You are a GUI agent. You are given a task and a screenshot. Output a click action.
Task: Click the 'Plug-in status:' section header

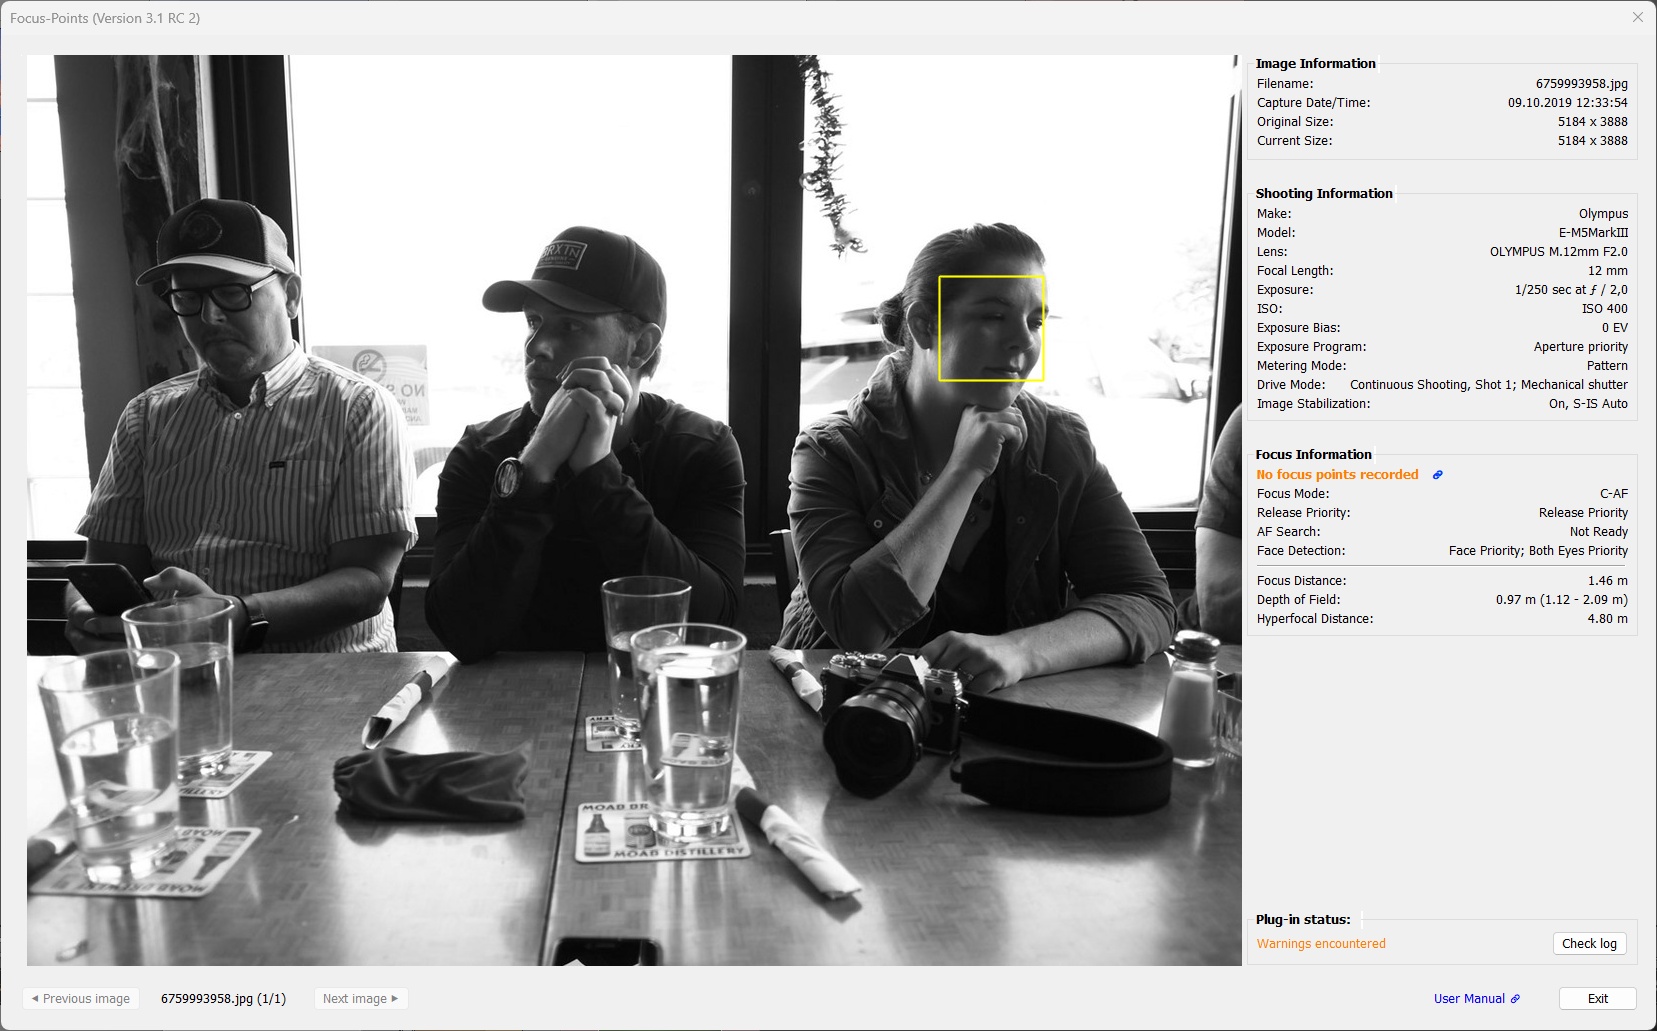[1302, 919]
